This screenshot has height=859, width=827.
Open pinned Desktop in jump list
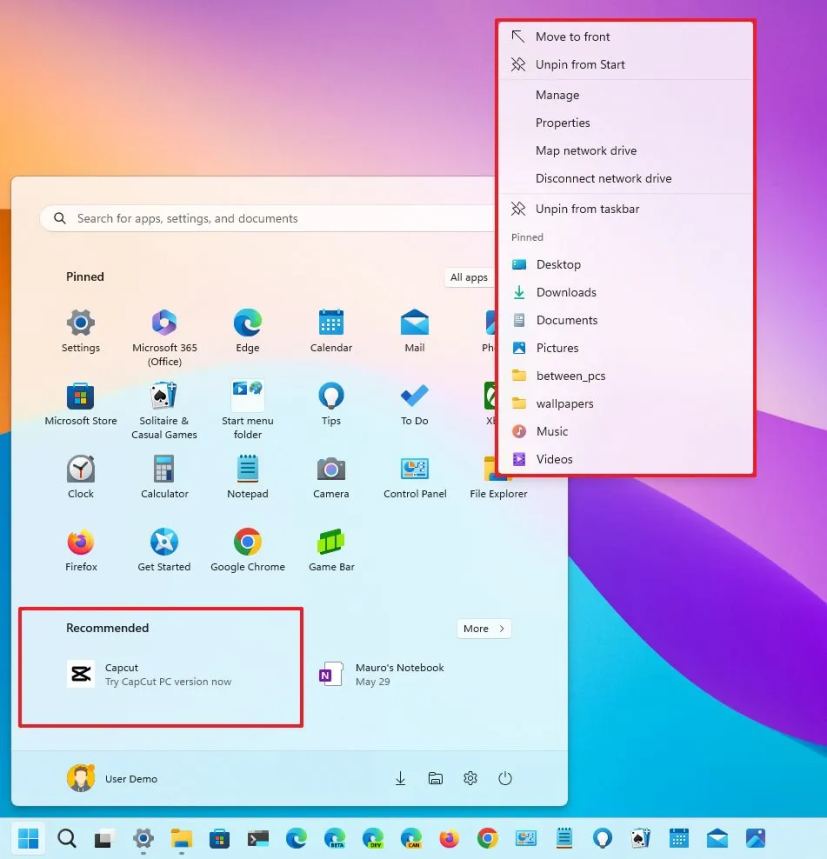625,265
